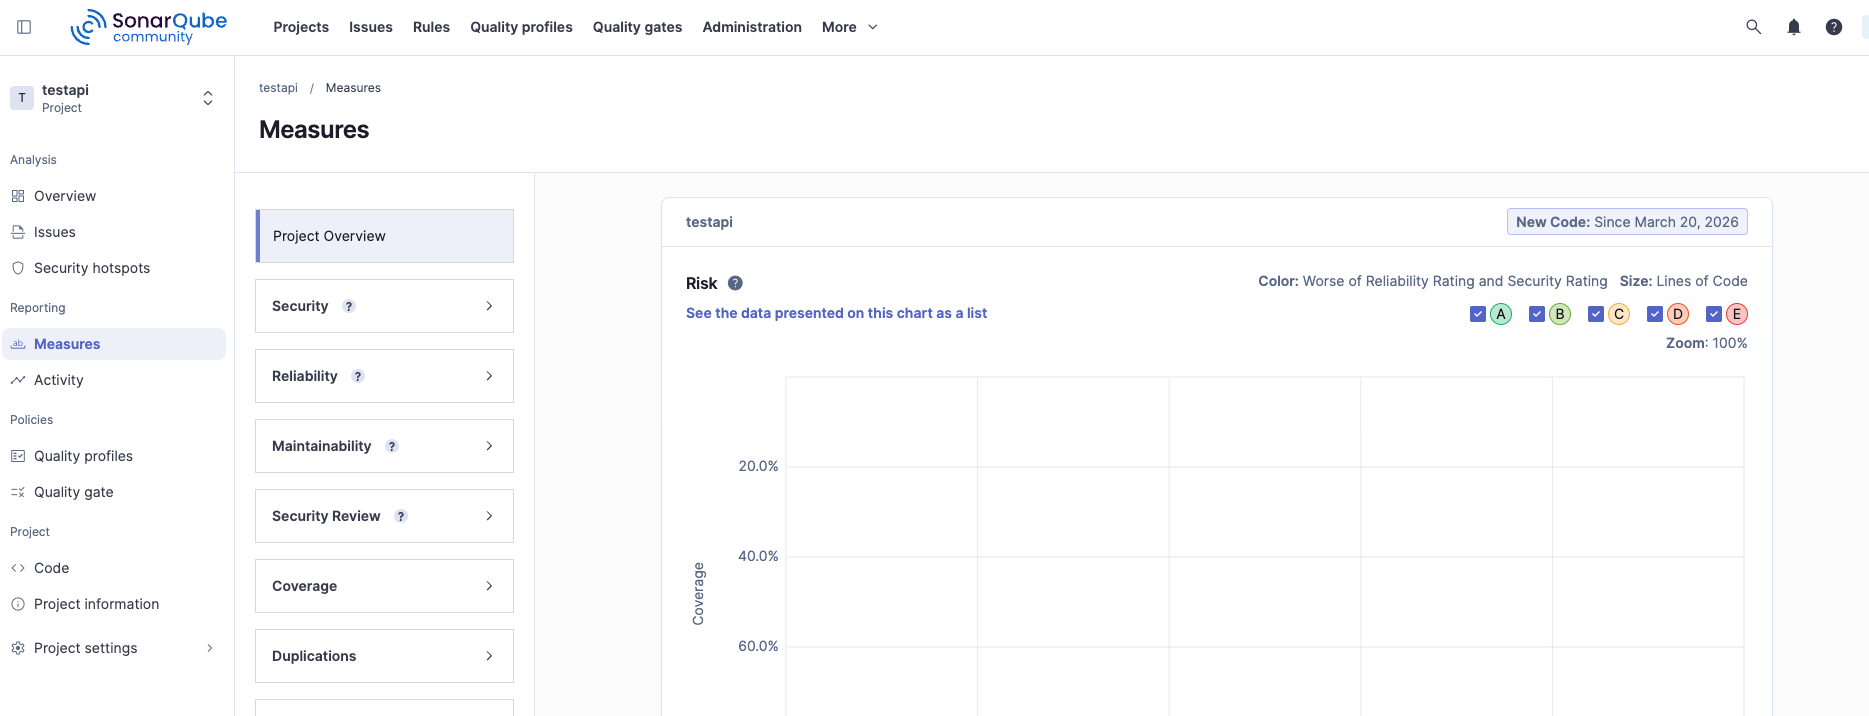The image size is (1869, 716).
Task: Click the testapi chart header title
Action: tap(709, 222)
